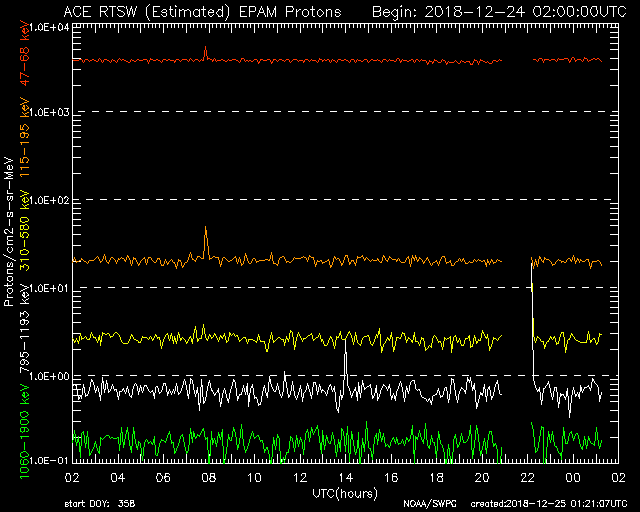Click the 1.0E+02 y-axis tick label
Screen dimensions: 640x512
click(47, 200)
